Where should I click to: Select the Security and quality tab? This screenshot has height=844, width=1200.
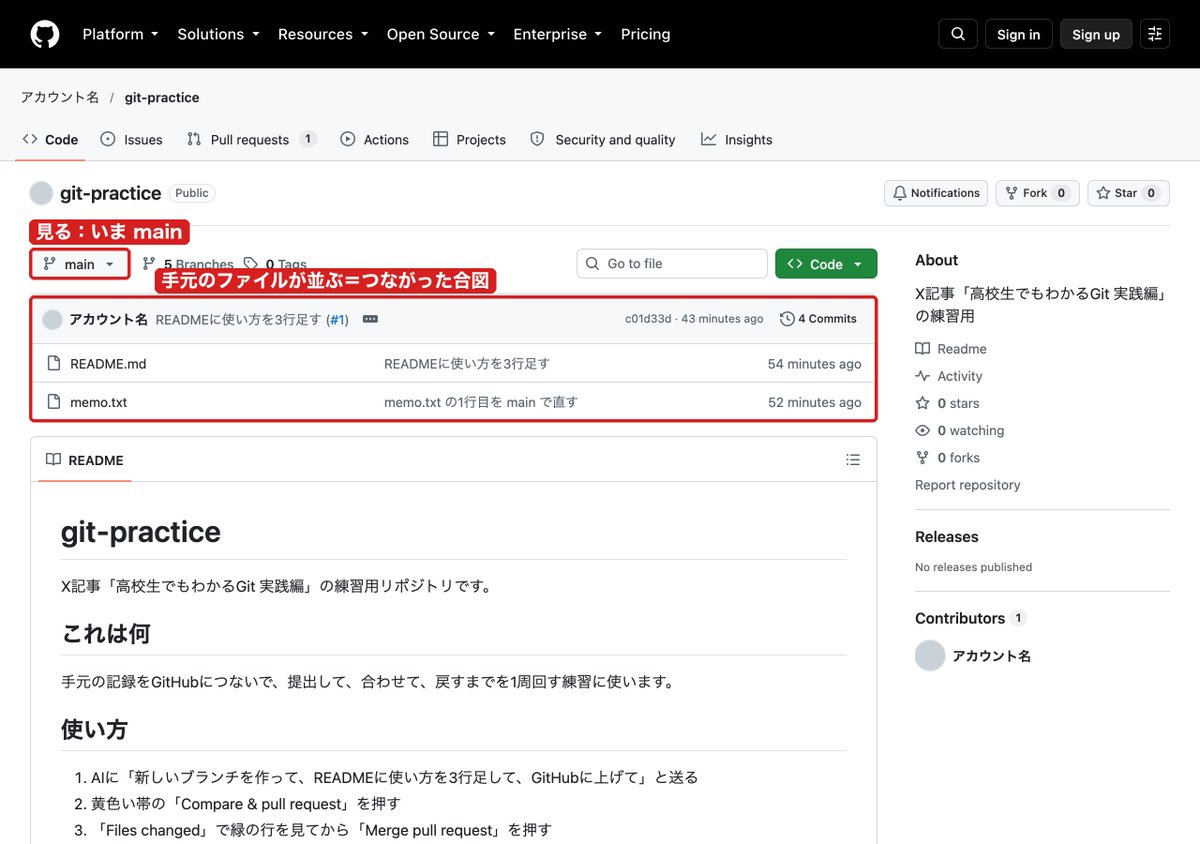tap(603, 140)
